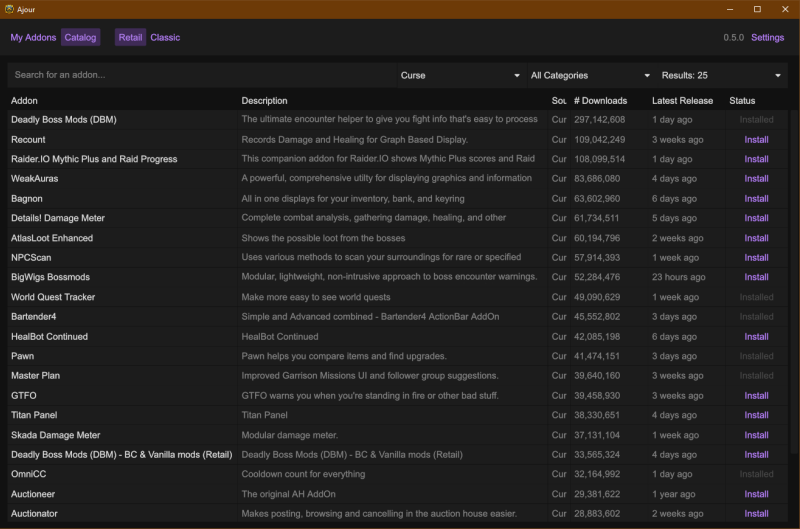
Task: Click the Bartender4 addon name
Action: coord(34,317)
